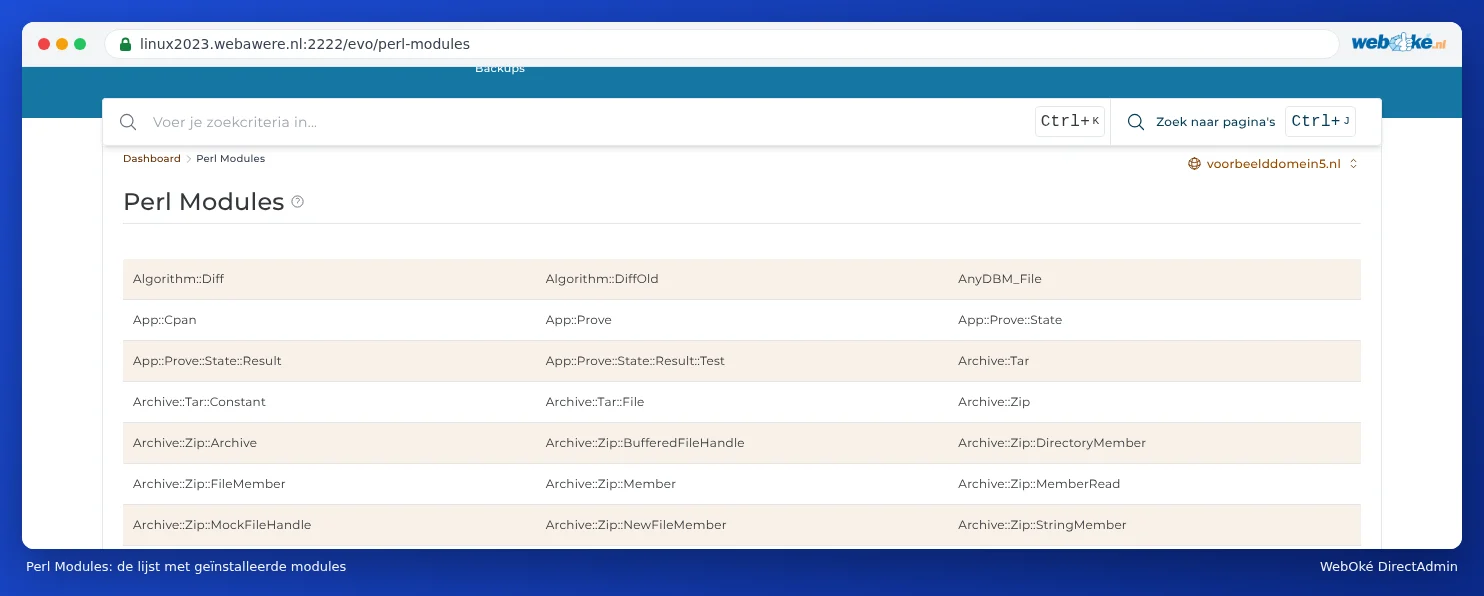Open the Backups menu item
1484x596 pixels.
(500, 69)
